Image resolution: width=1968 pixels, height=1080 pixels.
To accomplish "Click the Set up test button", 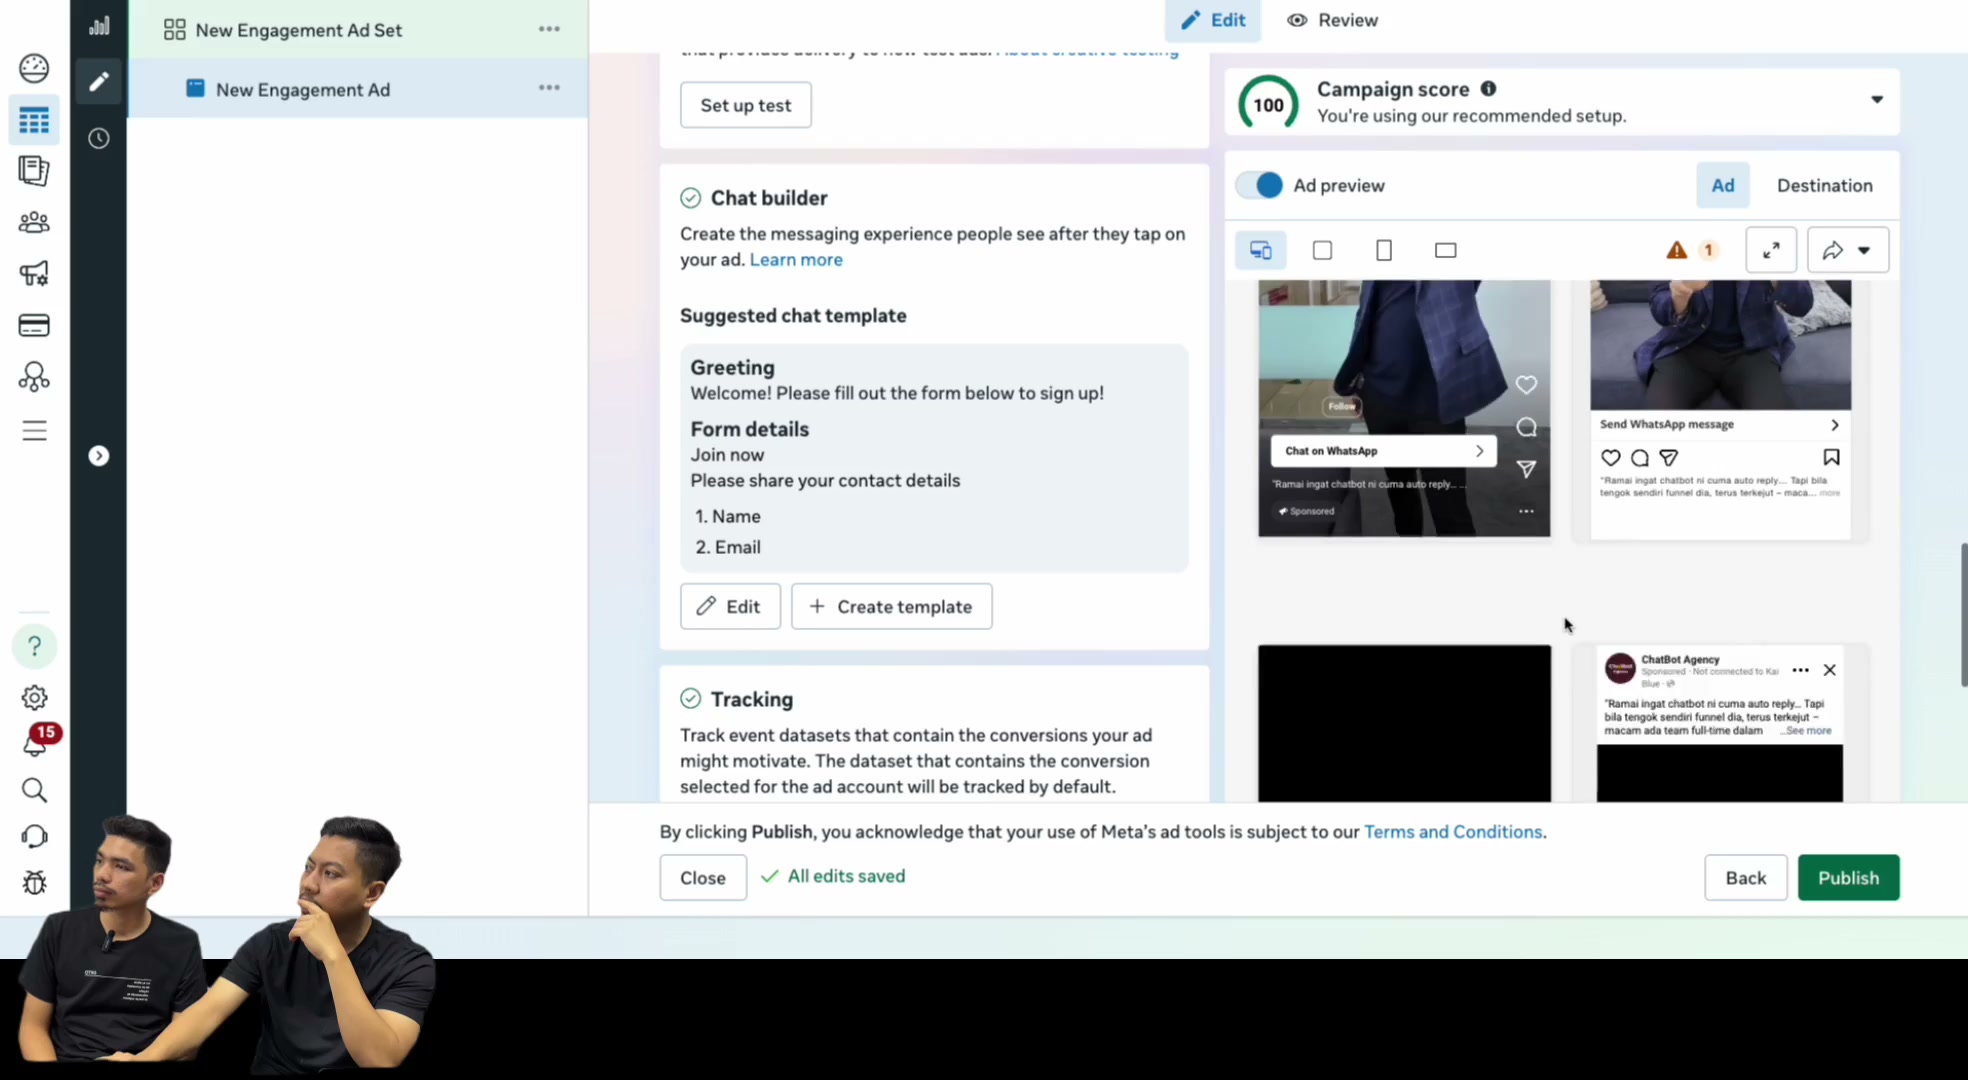I will (x=745, y=105).
